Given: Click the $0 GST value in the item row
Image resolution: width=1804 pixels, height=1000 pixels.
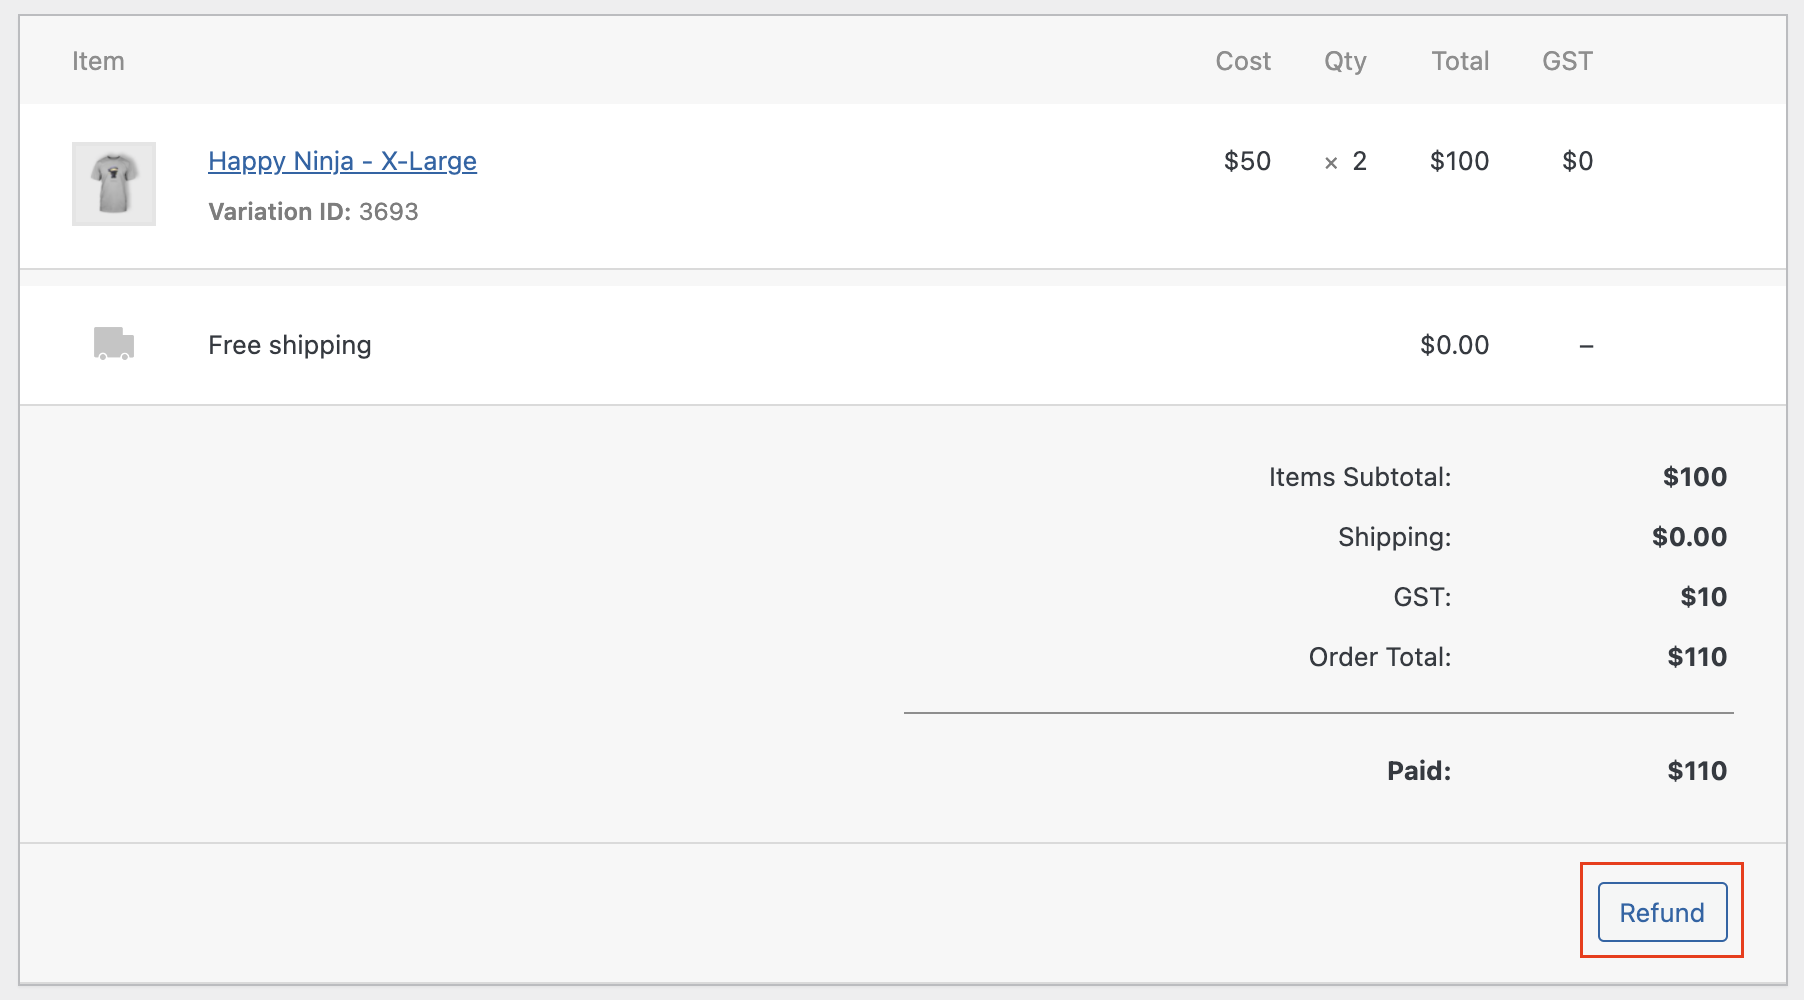Looking at the screenshot, I should (x=1577, y=161).
